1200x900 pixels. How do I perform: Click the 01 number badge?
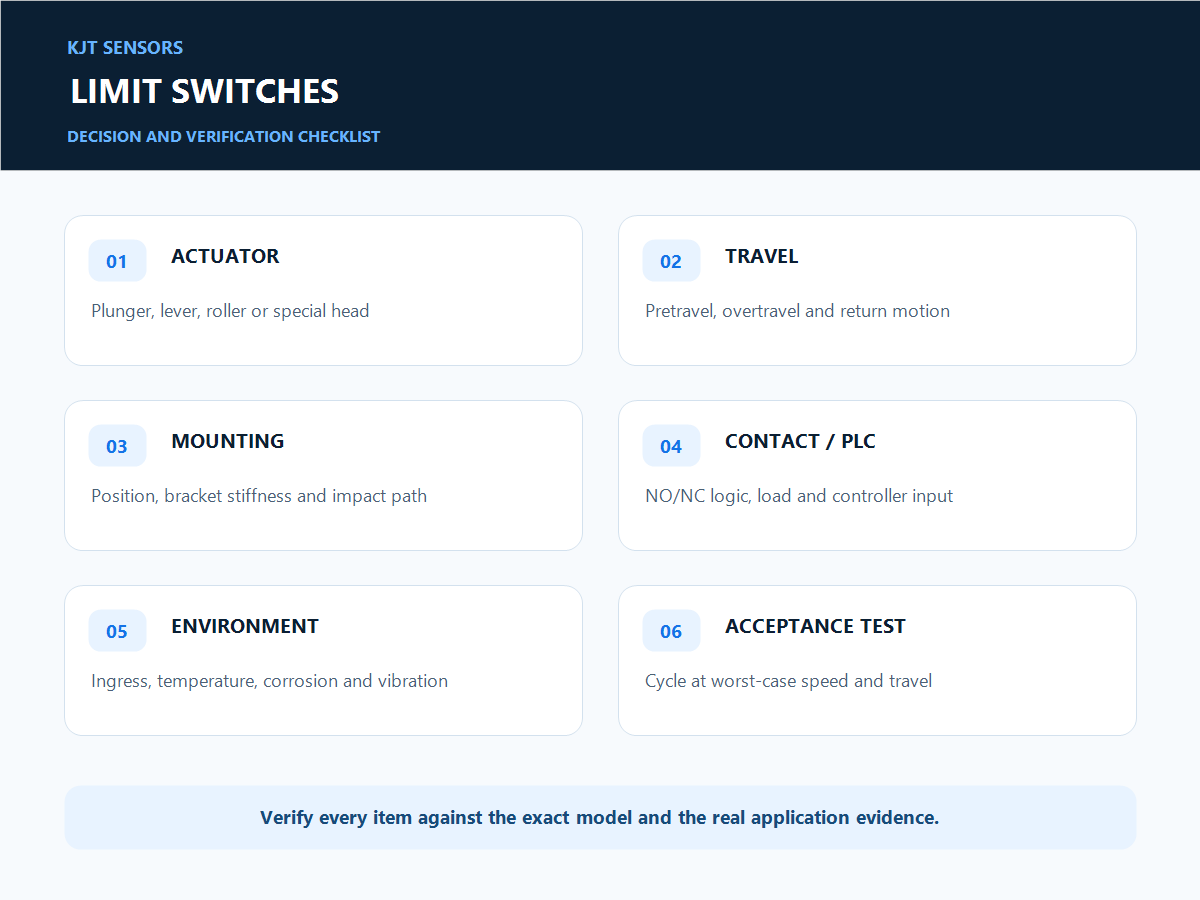coord(117,261)
